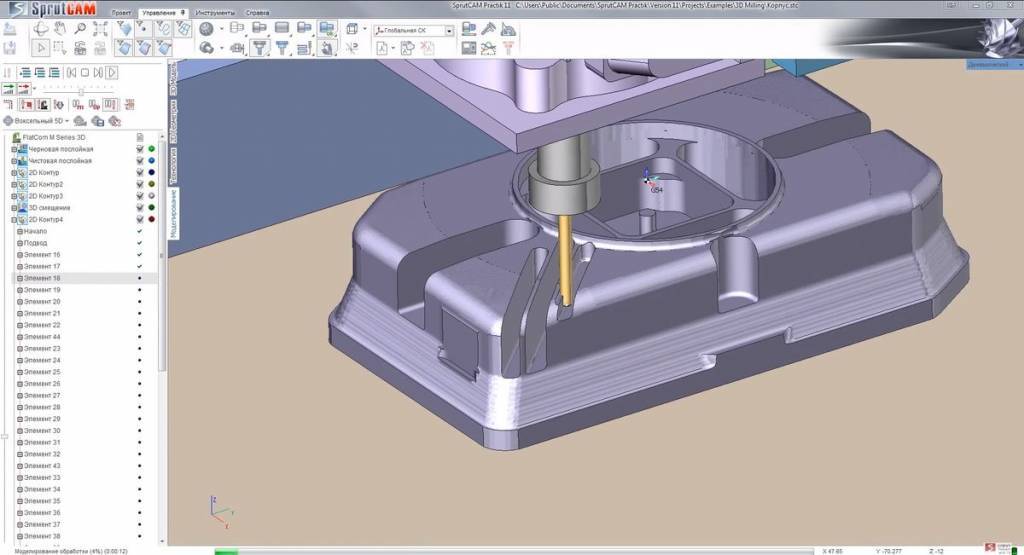Activate the zoom magnifier tool

[79, 29]
